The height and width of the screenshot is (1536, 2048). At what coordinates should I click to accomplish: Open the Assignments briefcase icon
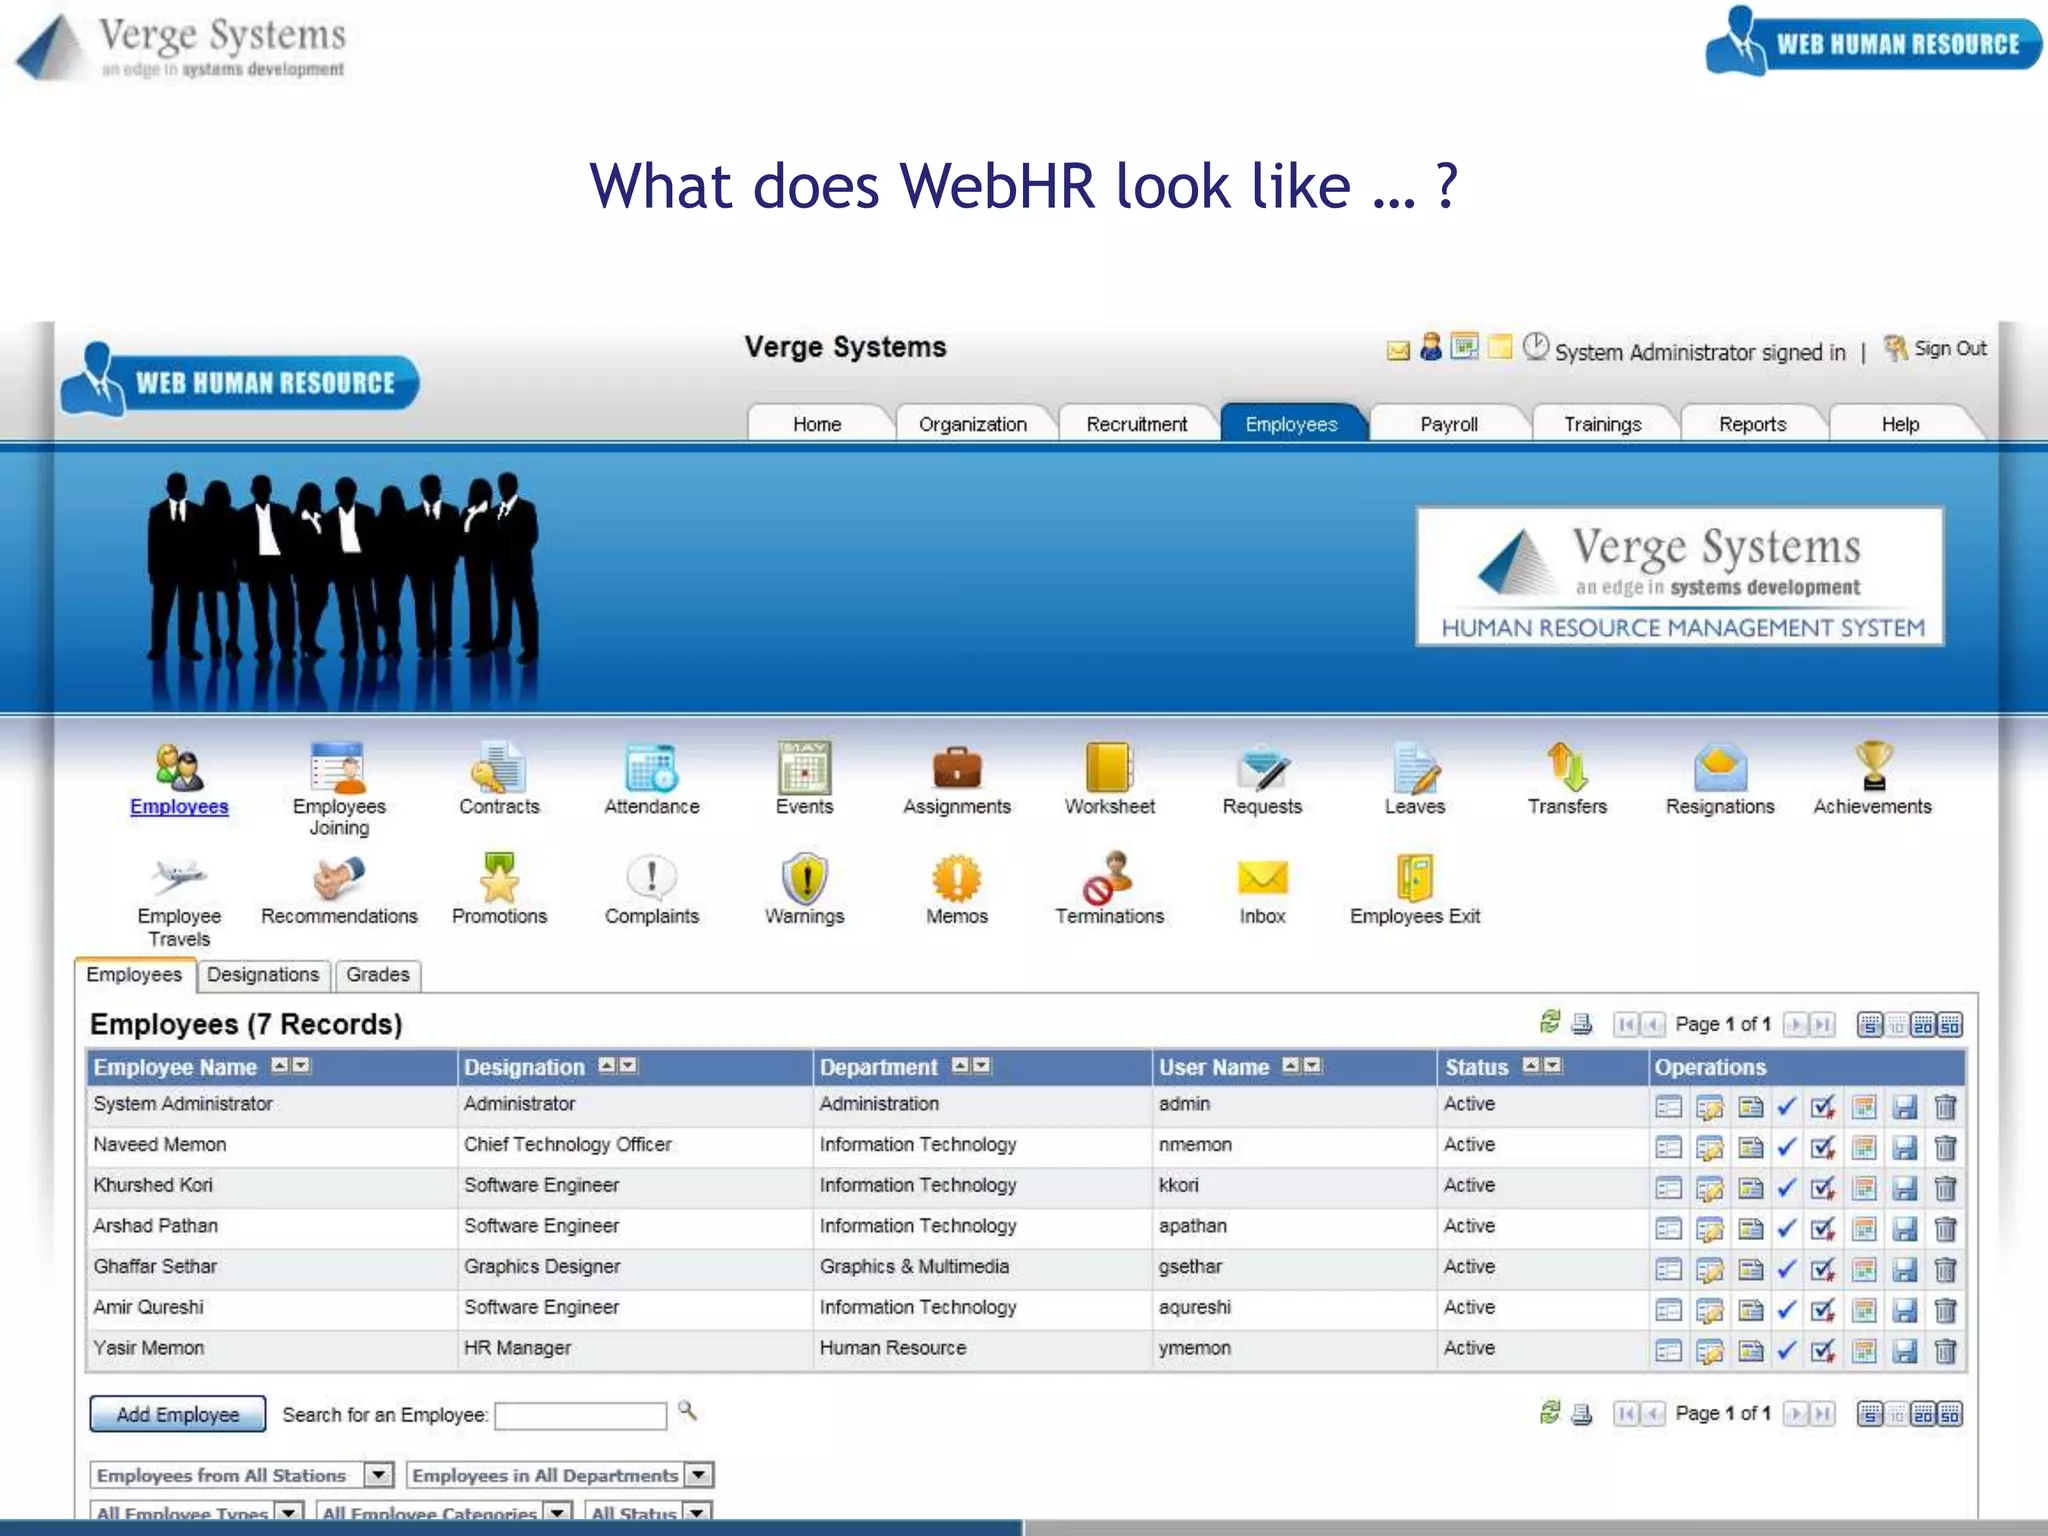coord(957,768)
